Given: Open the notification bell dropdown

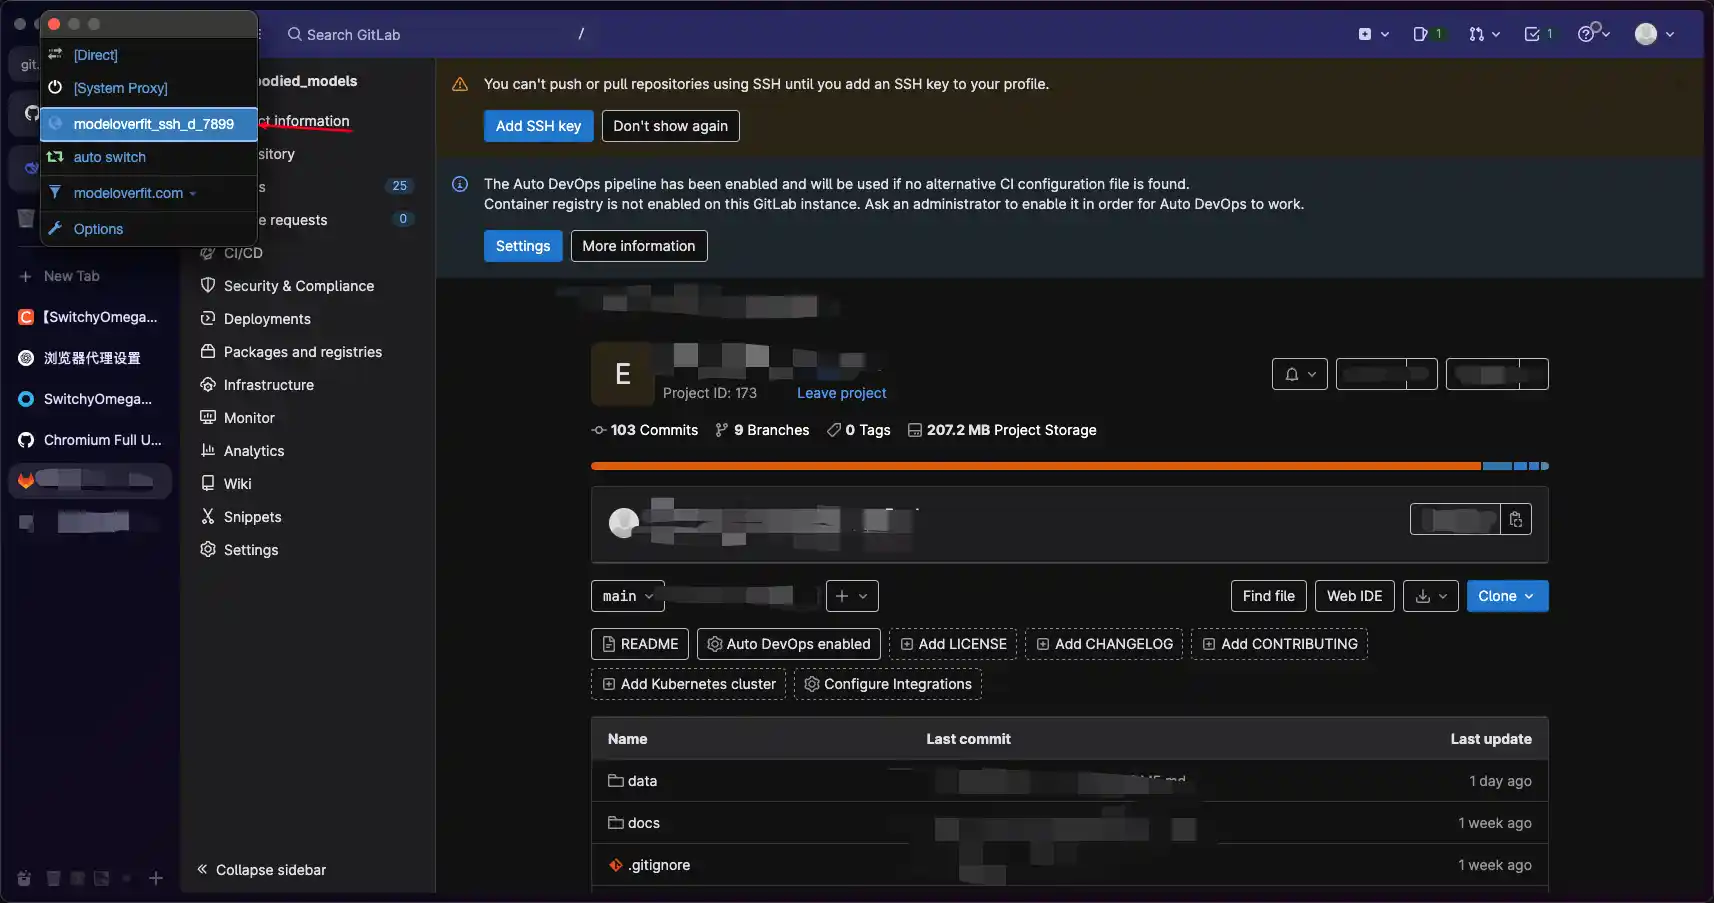Looking at the screenshot, I should coord(1300,374).
